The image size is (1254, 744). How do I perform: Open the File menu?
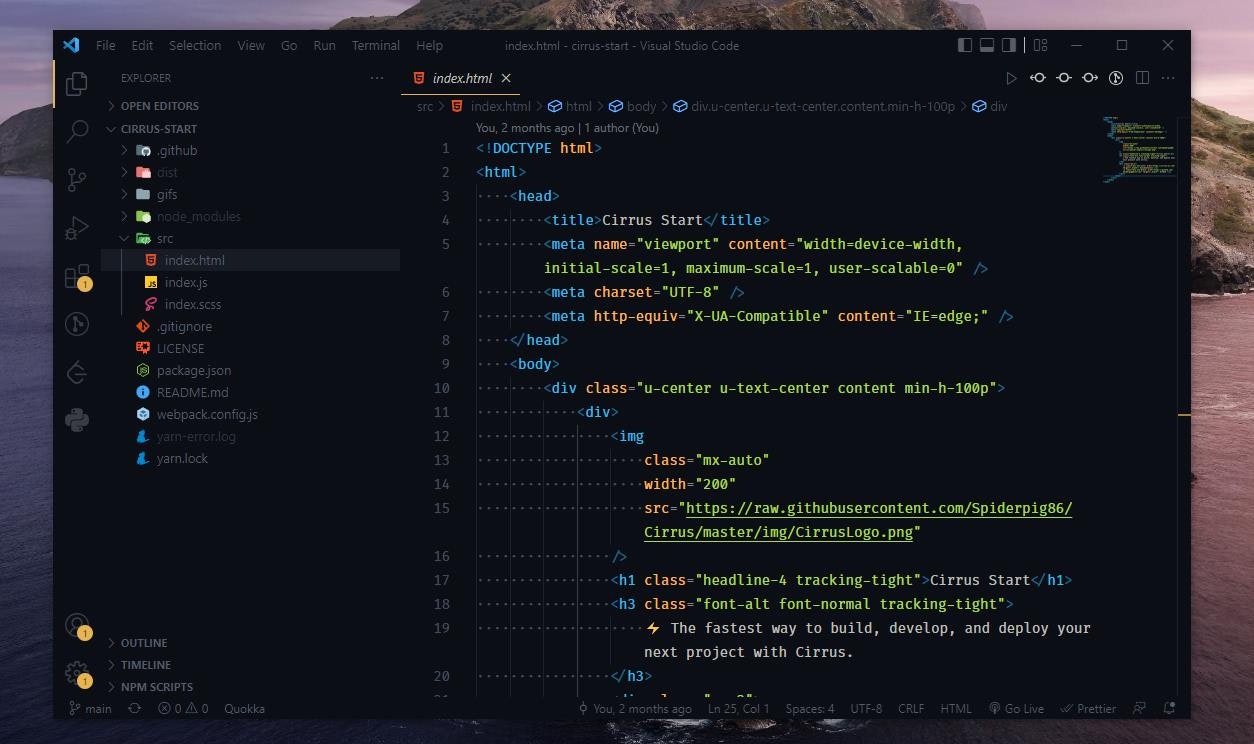click(x=106, y=45)
